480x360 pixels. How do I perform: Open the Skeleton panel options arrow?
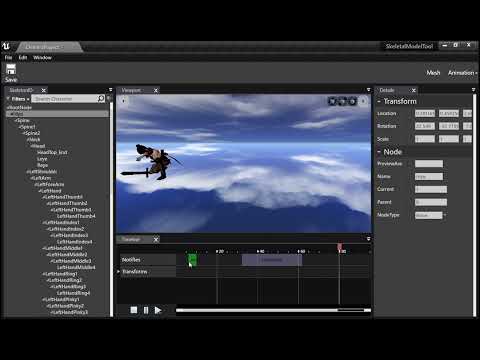[x=111, y=90]
